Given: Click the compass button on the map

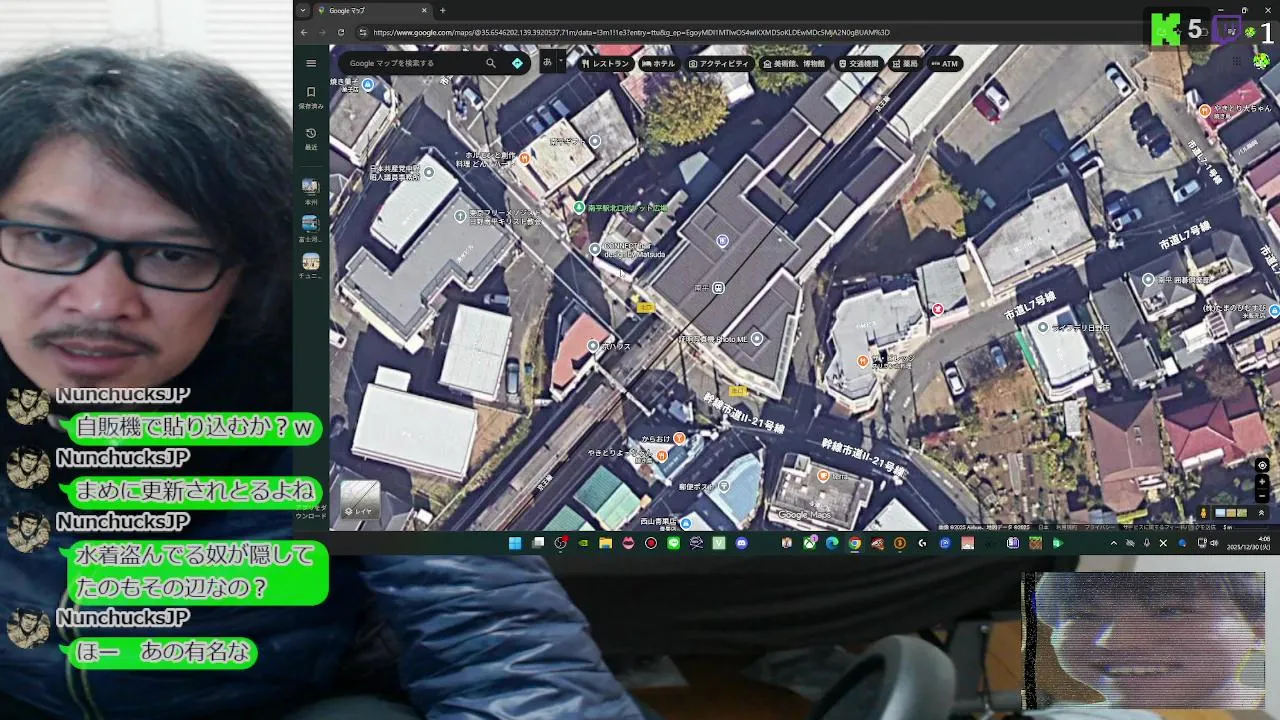Looking at the screenshot, I should 1262,465.
